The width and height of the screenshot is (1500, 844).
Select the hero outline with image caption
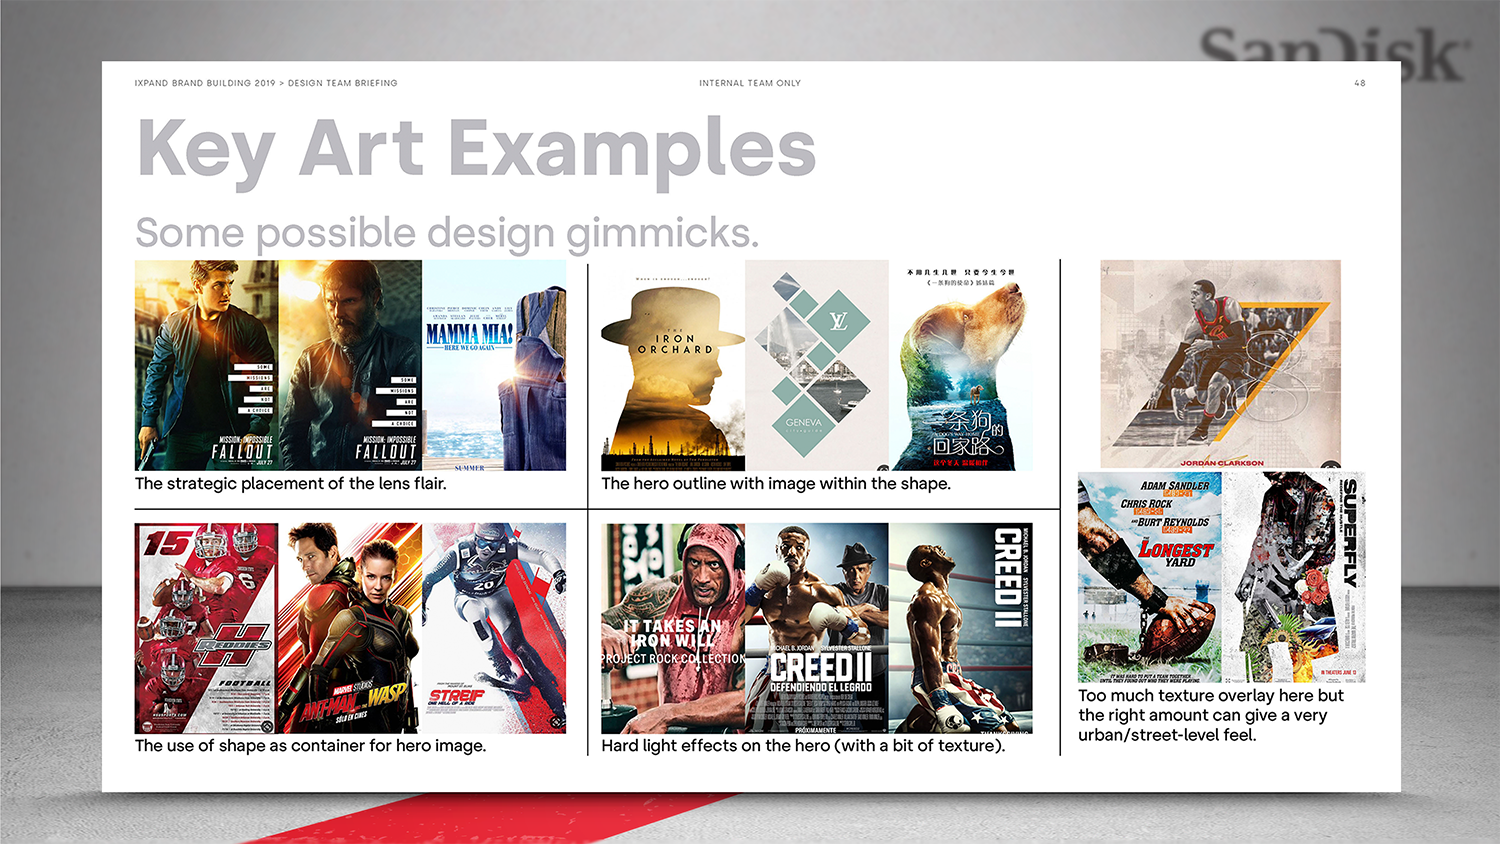coord(776,484)
